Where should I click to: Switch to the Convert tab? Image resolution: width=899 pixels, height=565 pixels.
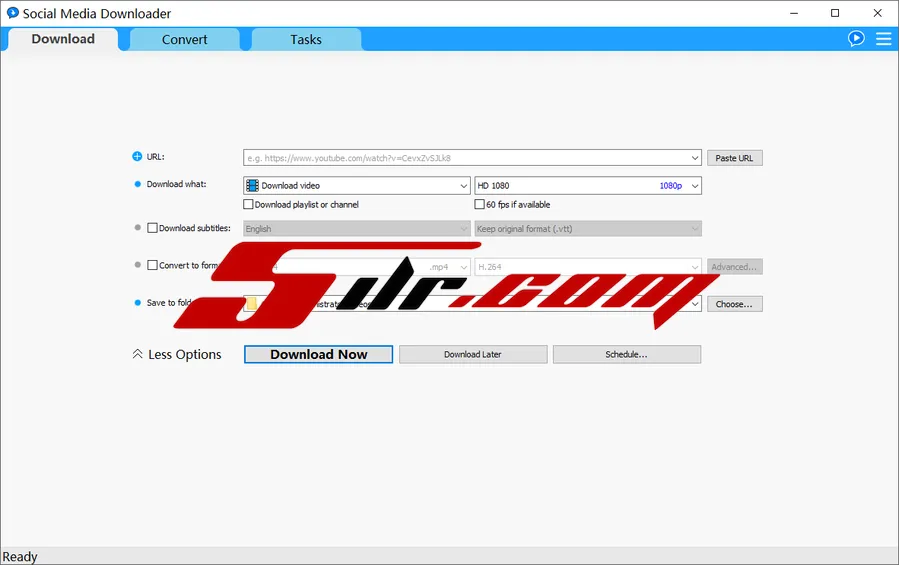click(x=185, y=40)
